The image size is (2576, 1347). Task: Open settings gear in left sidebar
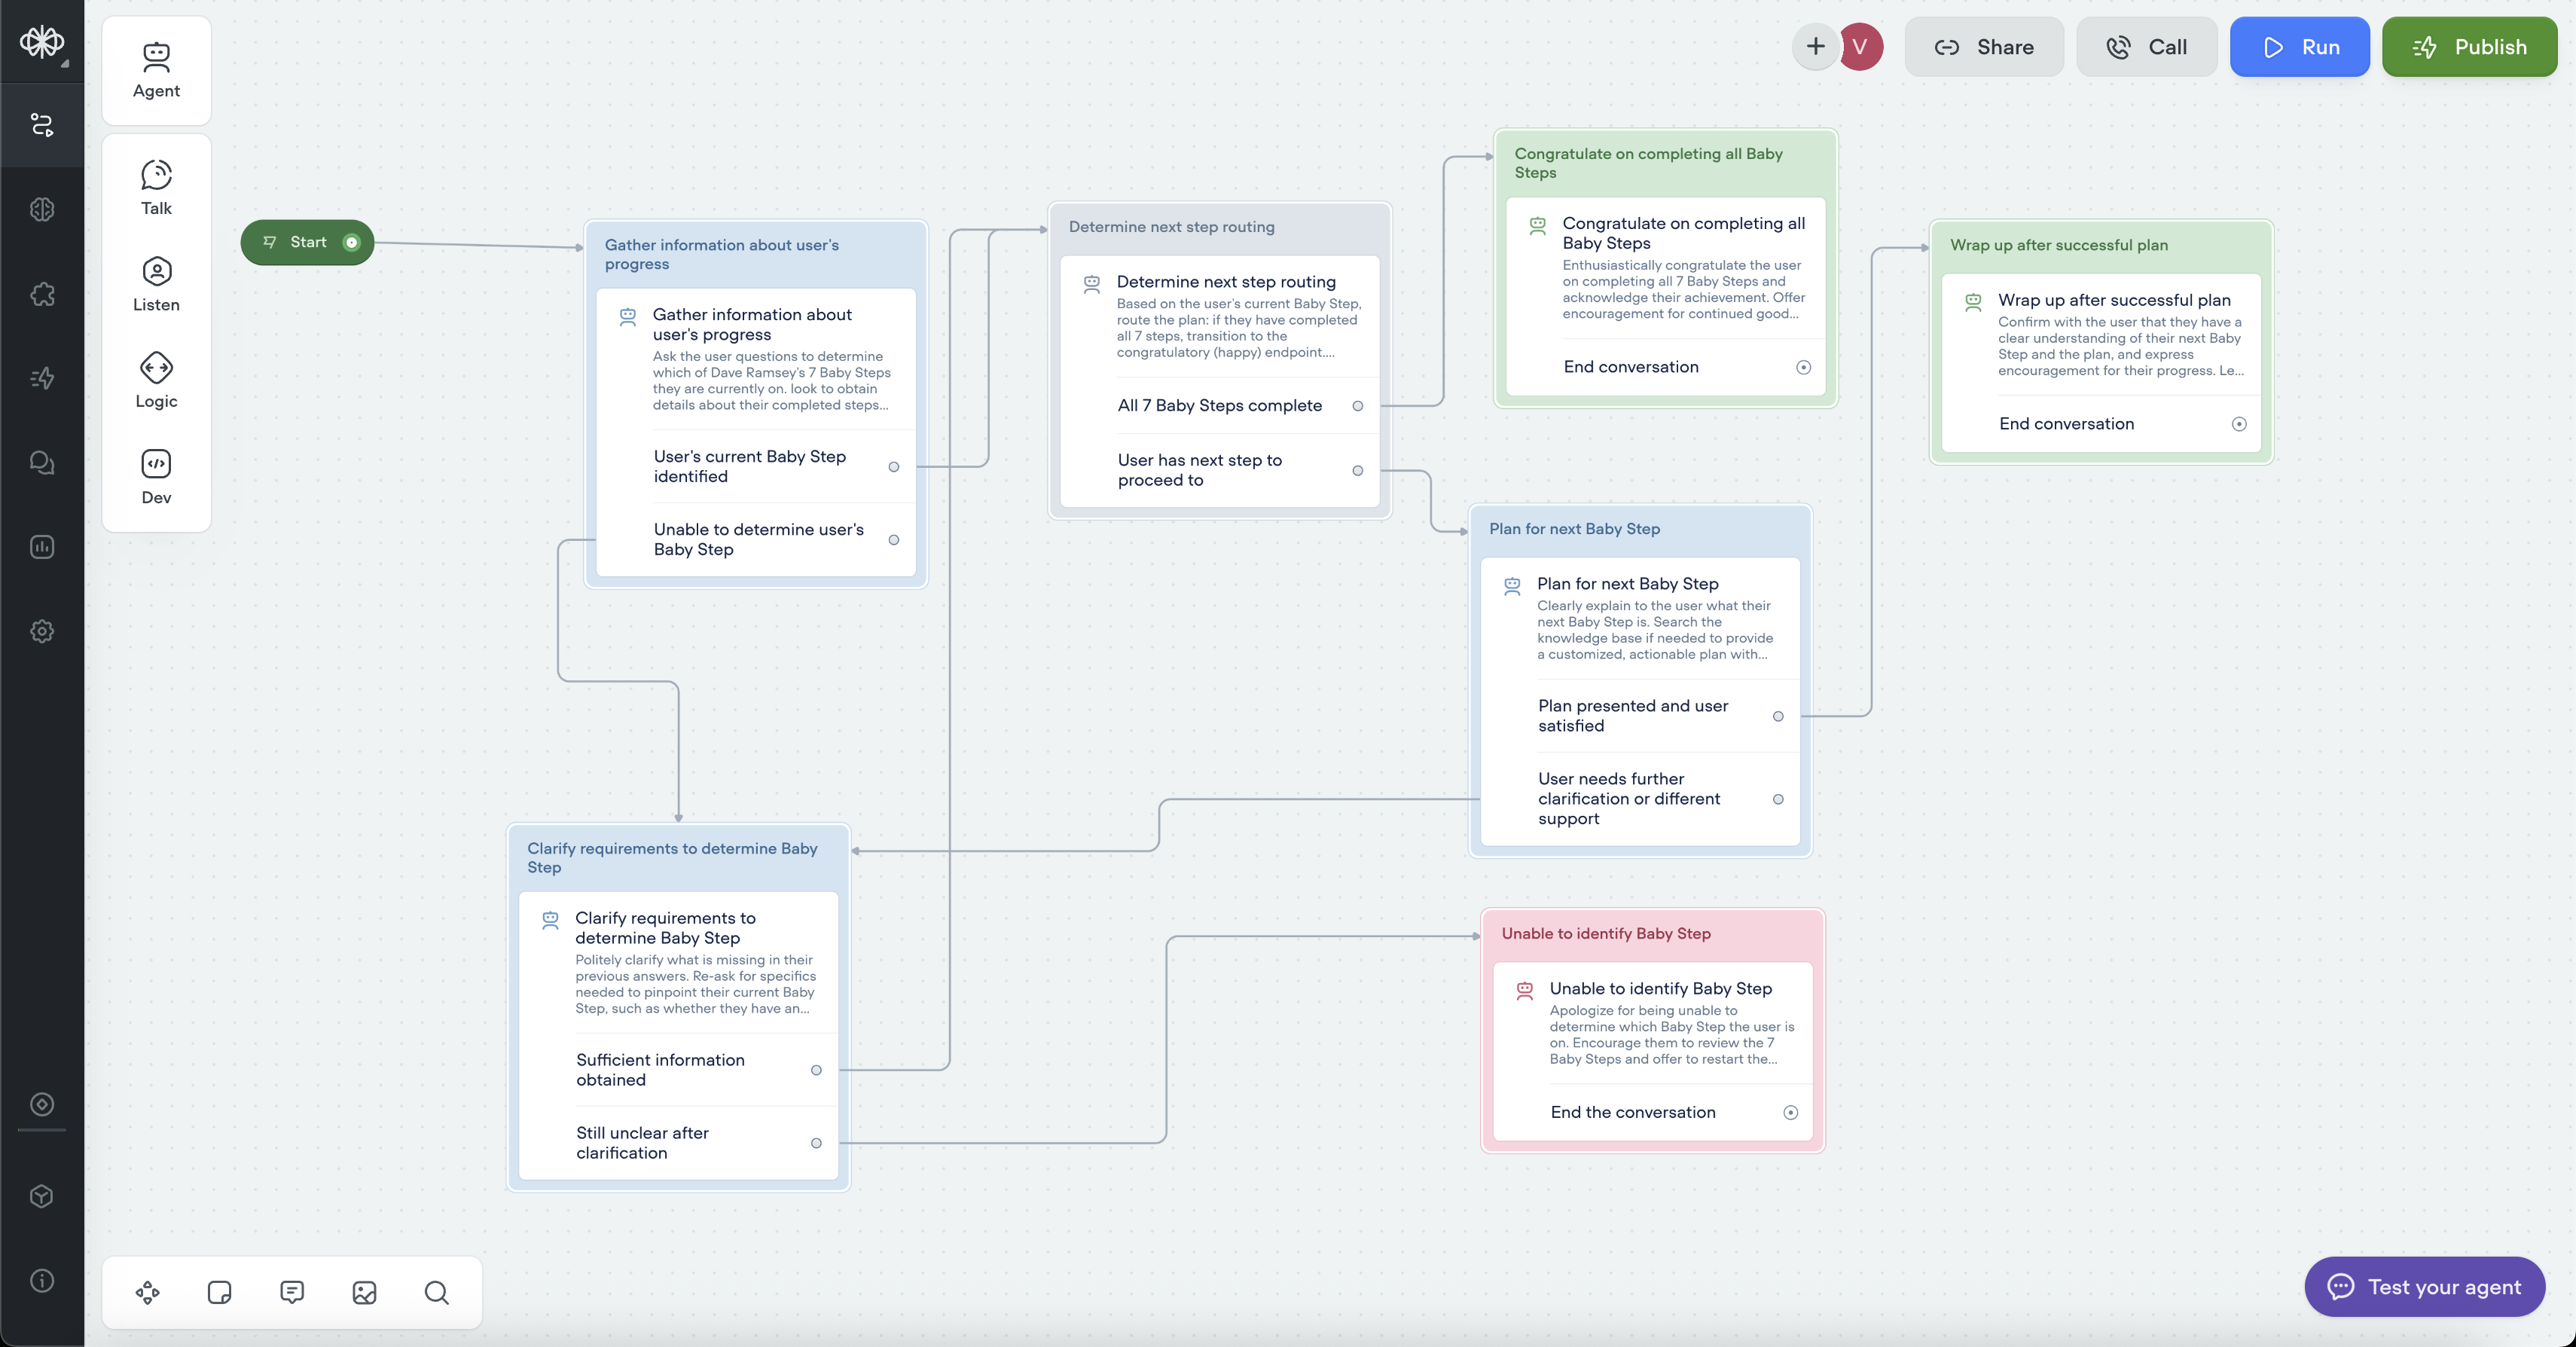click(42, 631)
